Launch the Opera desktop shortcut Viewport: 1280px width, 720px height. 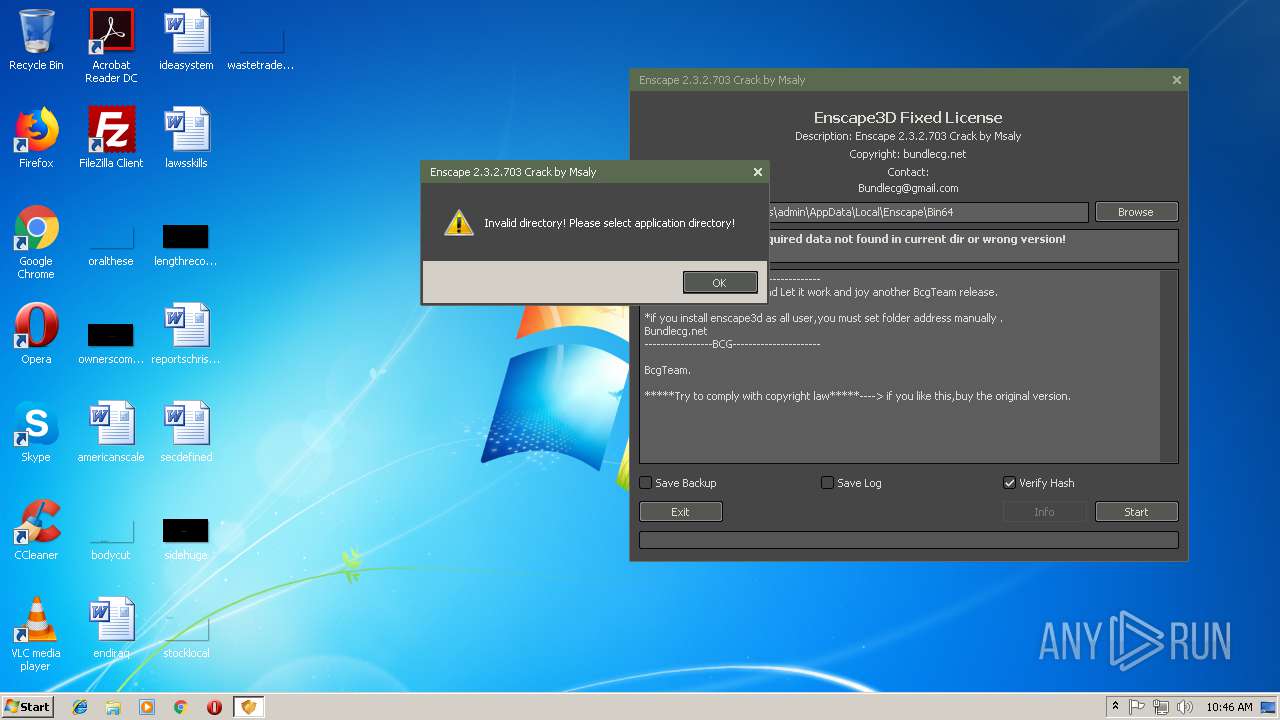[x=36, y=333]
